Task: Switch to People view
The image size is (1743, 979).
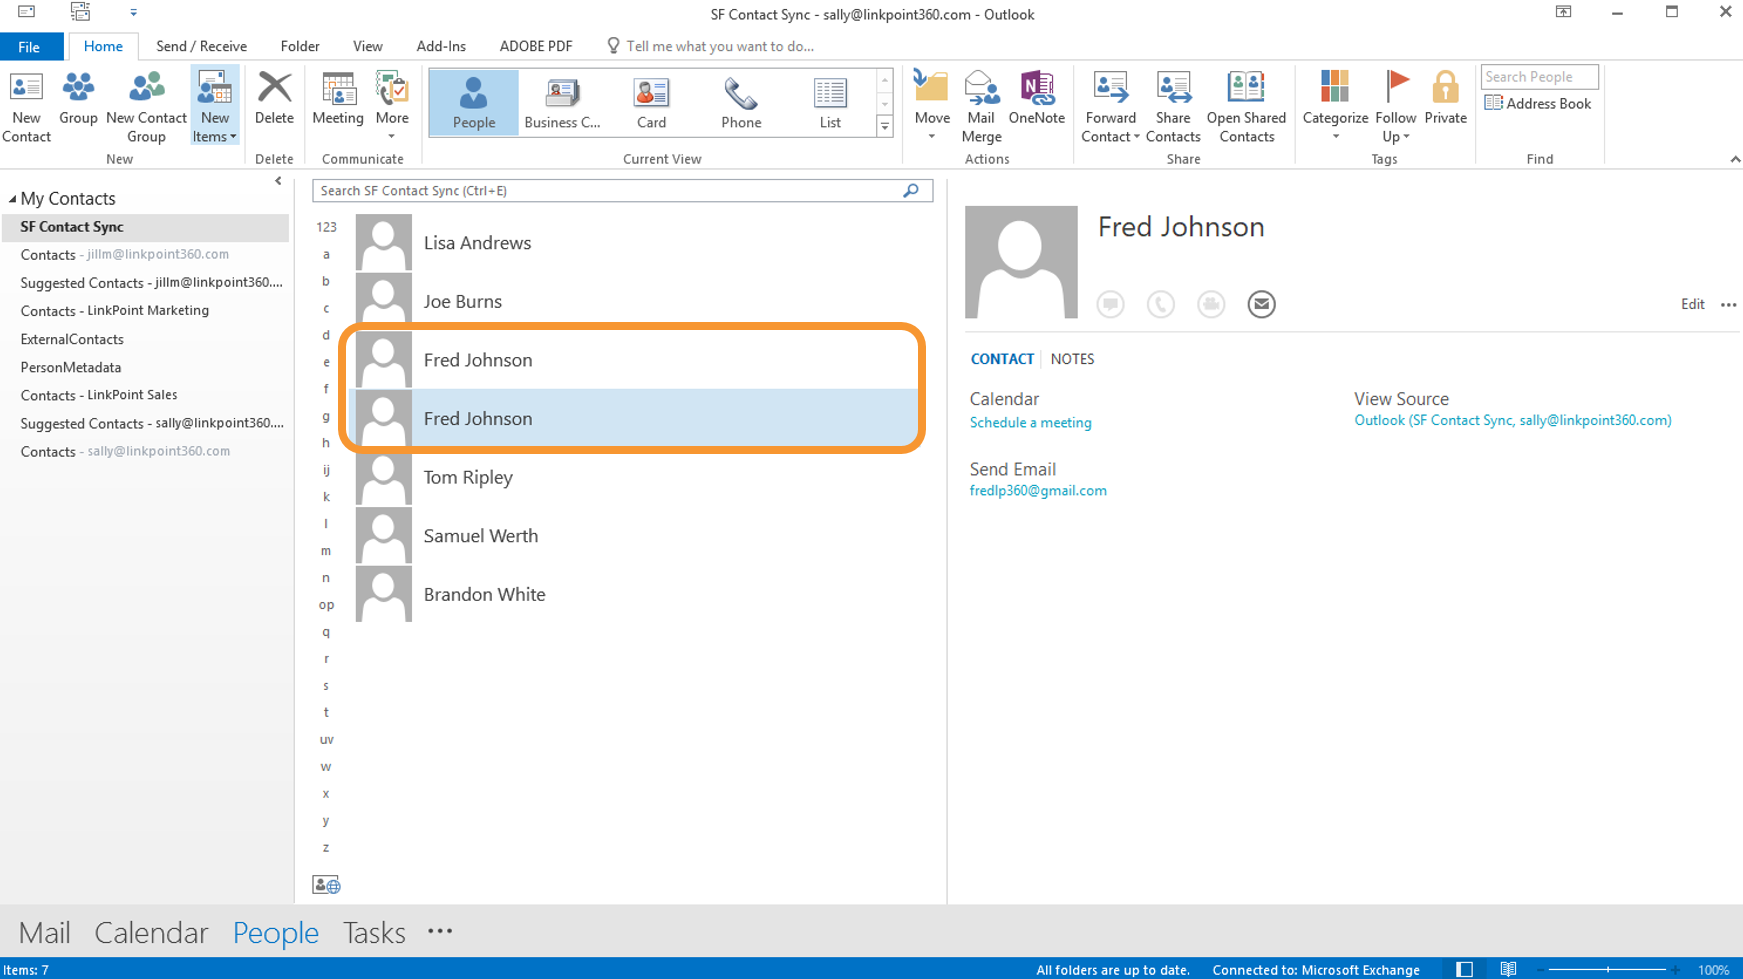Action: (x=474, y=103)
